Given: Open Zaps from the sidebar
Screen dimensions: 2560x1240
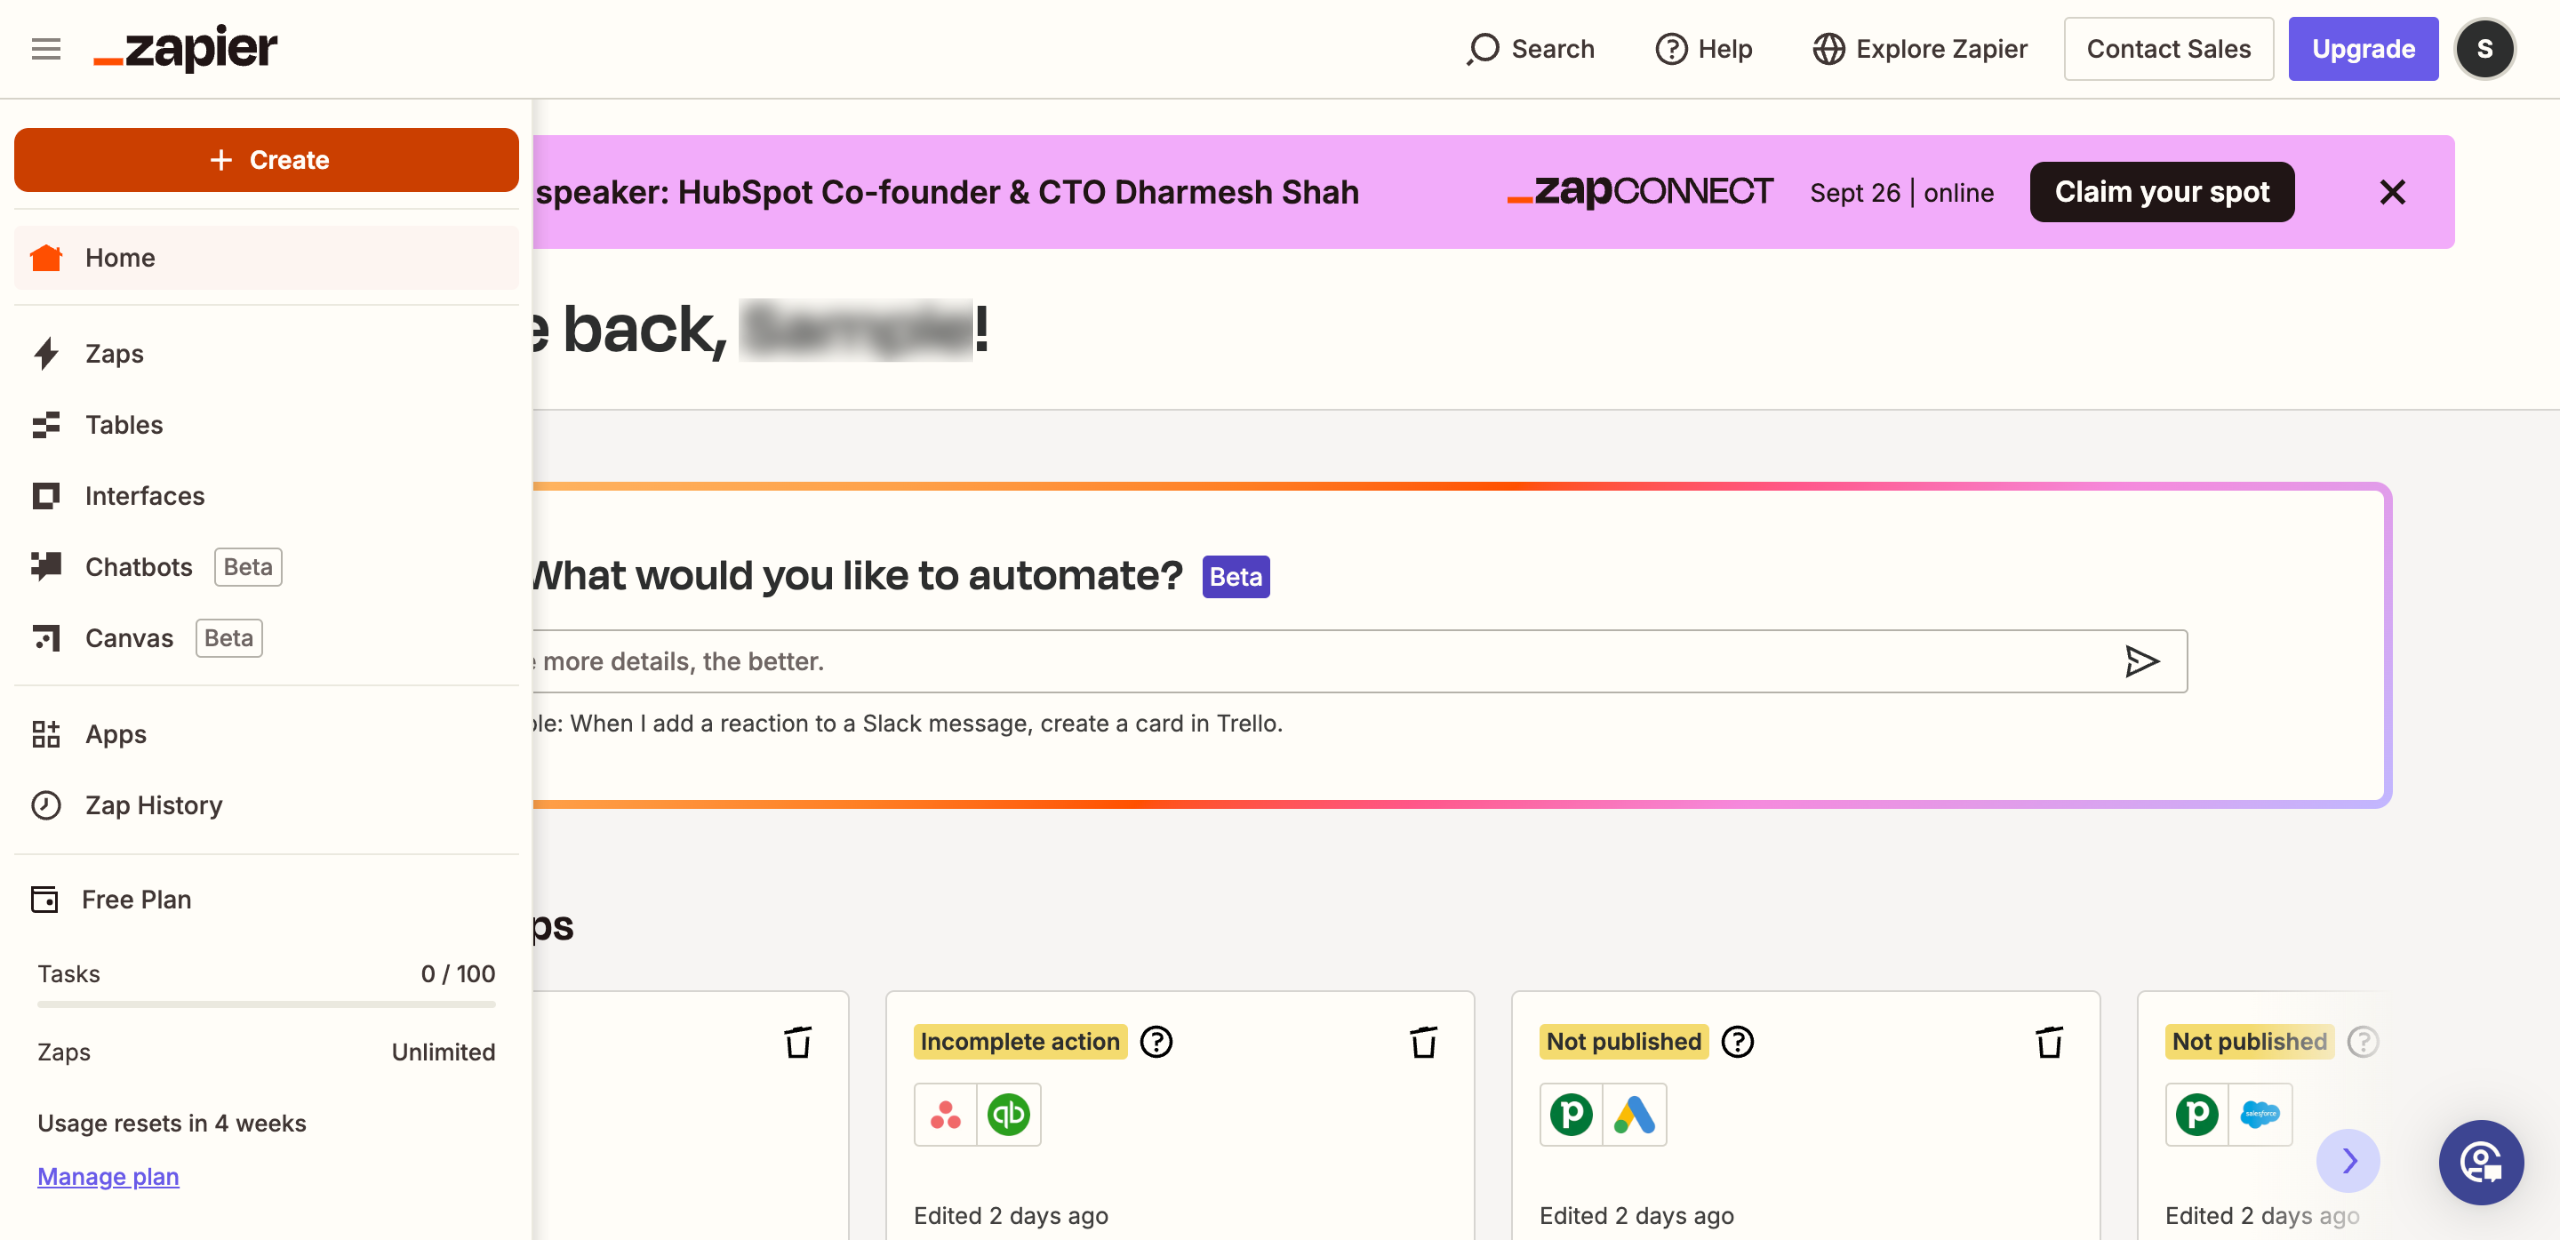Looking at the screenshot, I should pos(114,354).
